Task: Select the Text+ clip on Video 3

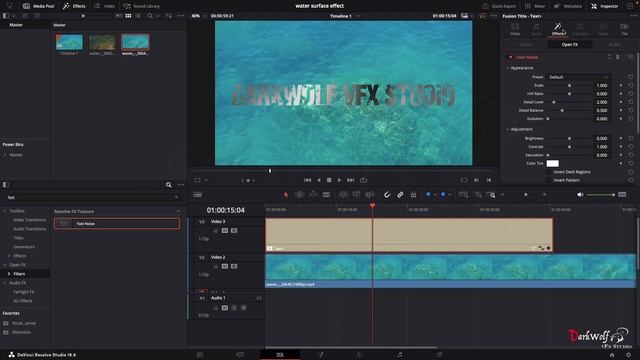Action: 409,235
